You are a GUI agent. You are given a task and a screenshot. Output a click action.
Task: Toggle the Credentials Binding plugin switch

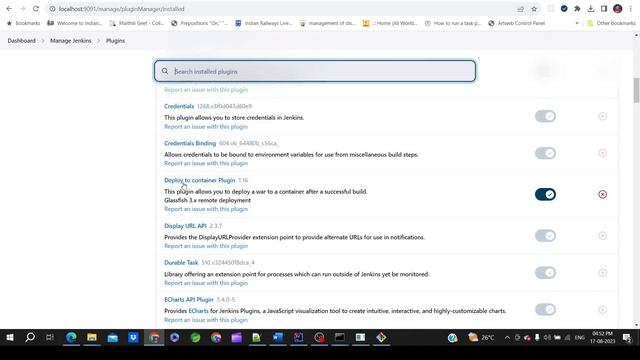[545, 153]
